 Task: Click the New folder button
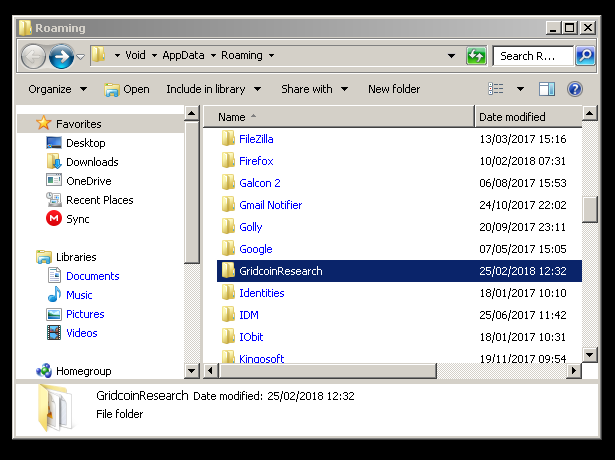[x=394, y=89]
